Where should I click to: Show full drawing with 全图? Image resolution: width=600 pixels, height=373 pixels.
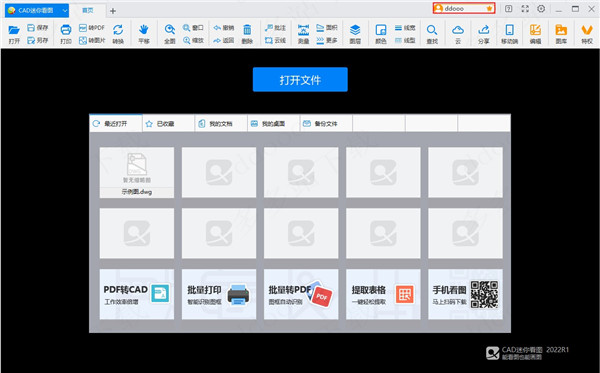170,34
